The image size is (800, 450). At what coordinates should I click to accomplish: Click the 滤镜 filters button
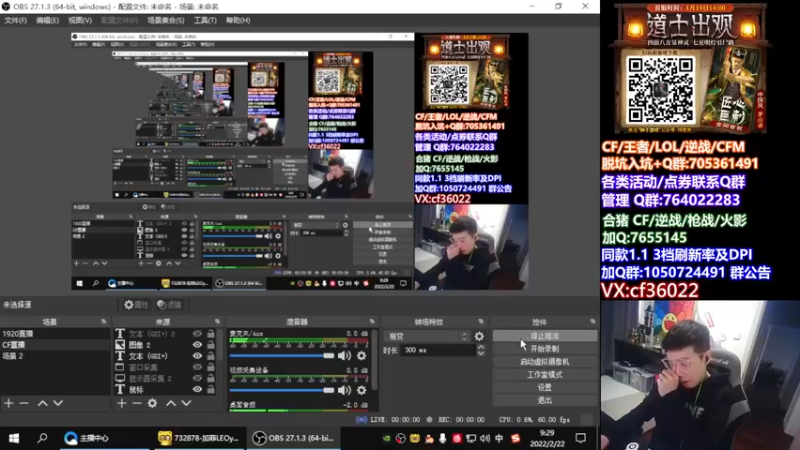169,305
